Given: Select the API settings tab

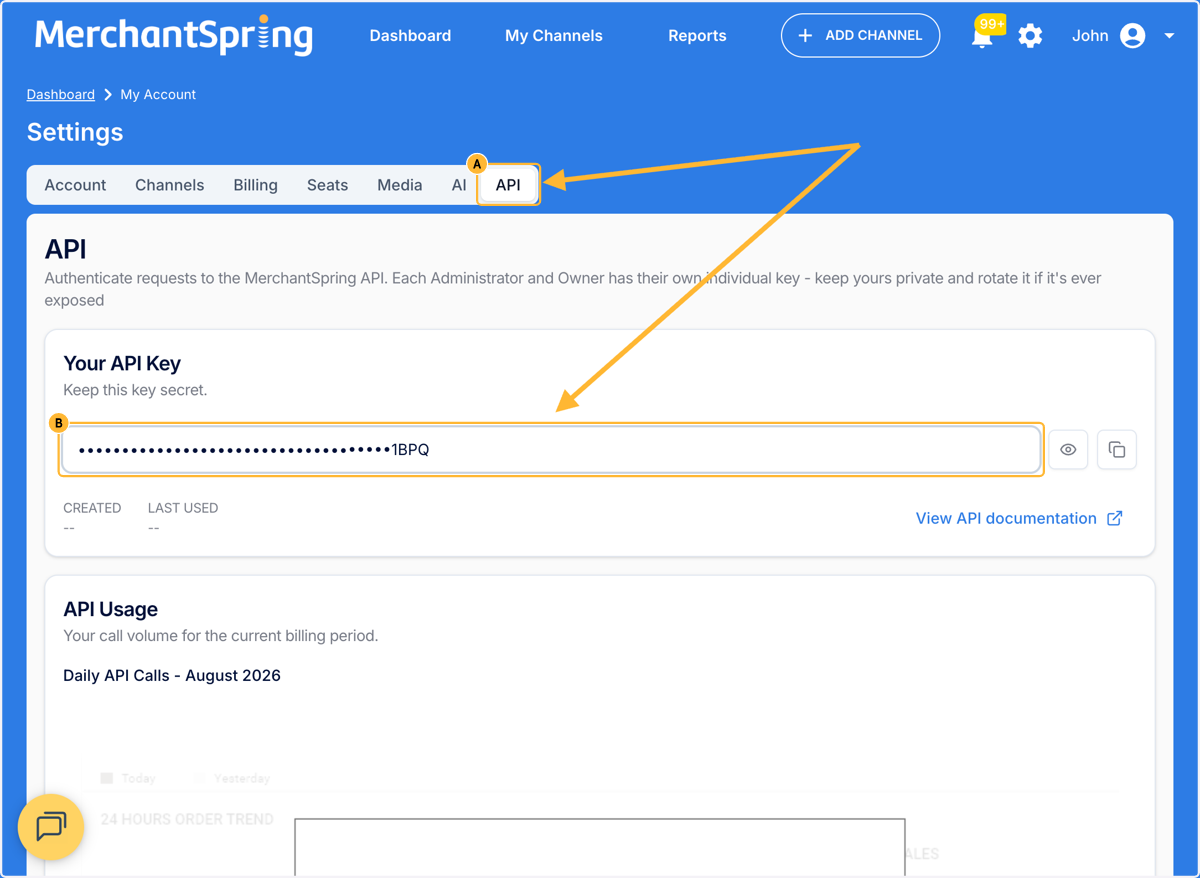Looking at the screenshot, I should pos(508,185).
